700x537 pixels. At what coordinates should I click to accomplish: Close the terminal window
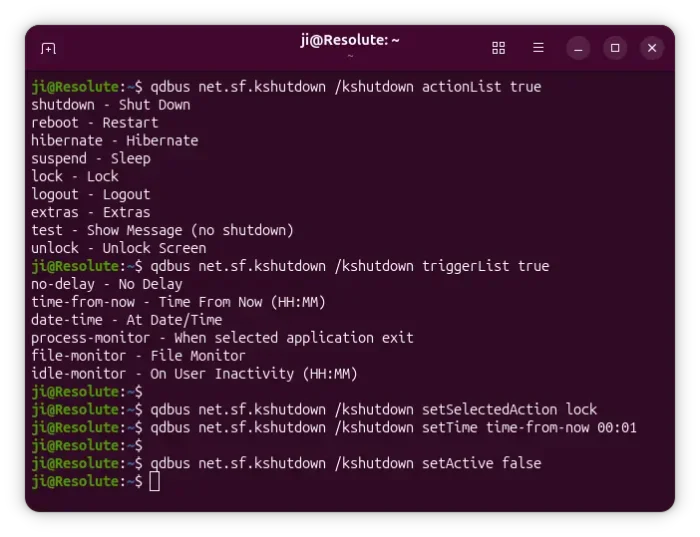(652, 48)
